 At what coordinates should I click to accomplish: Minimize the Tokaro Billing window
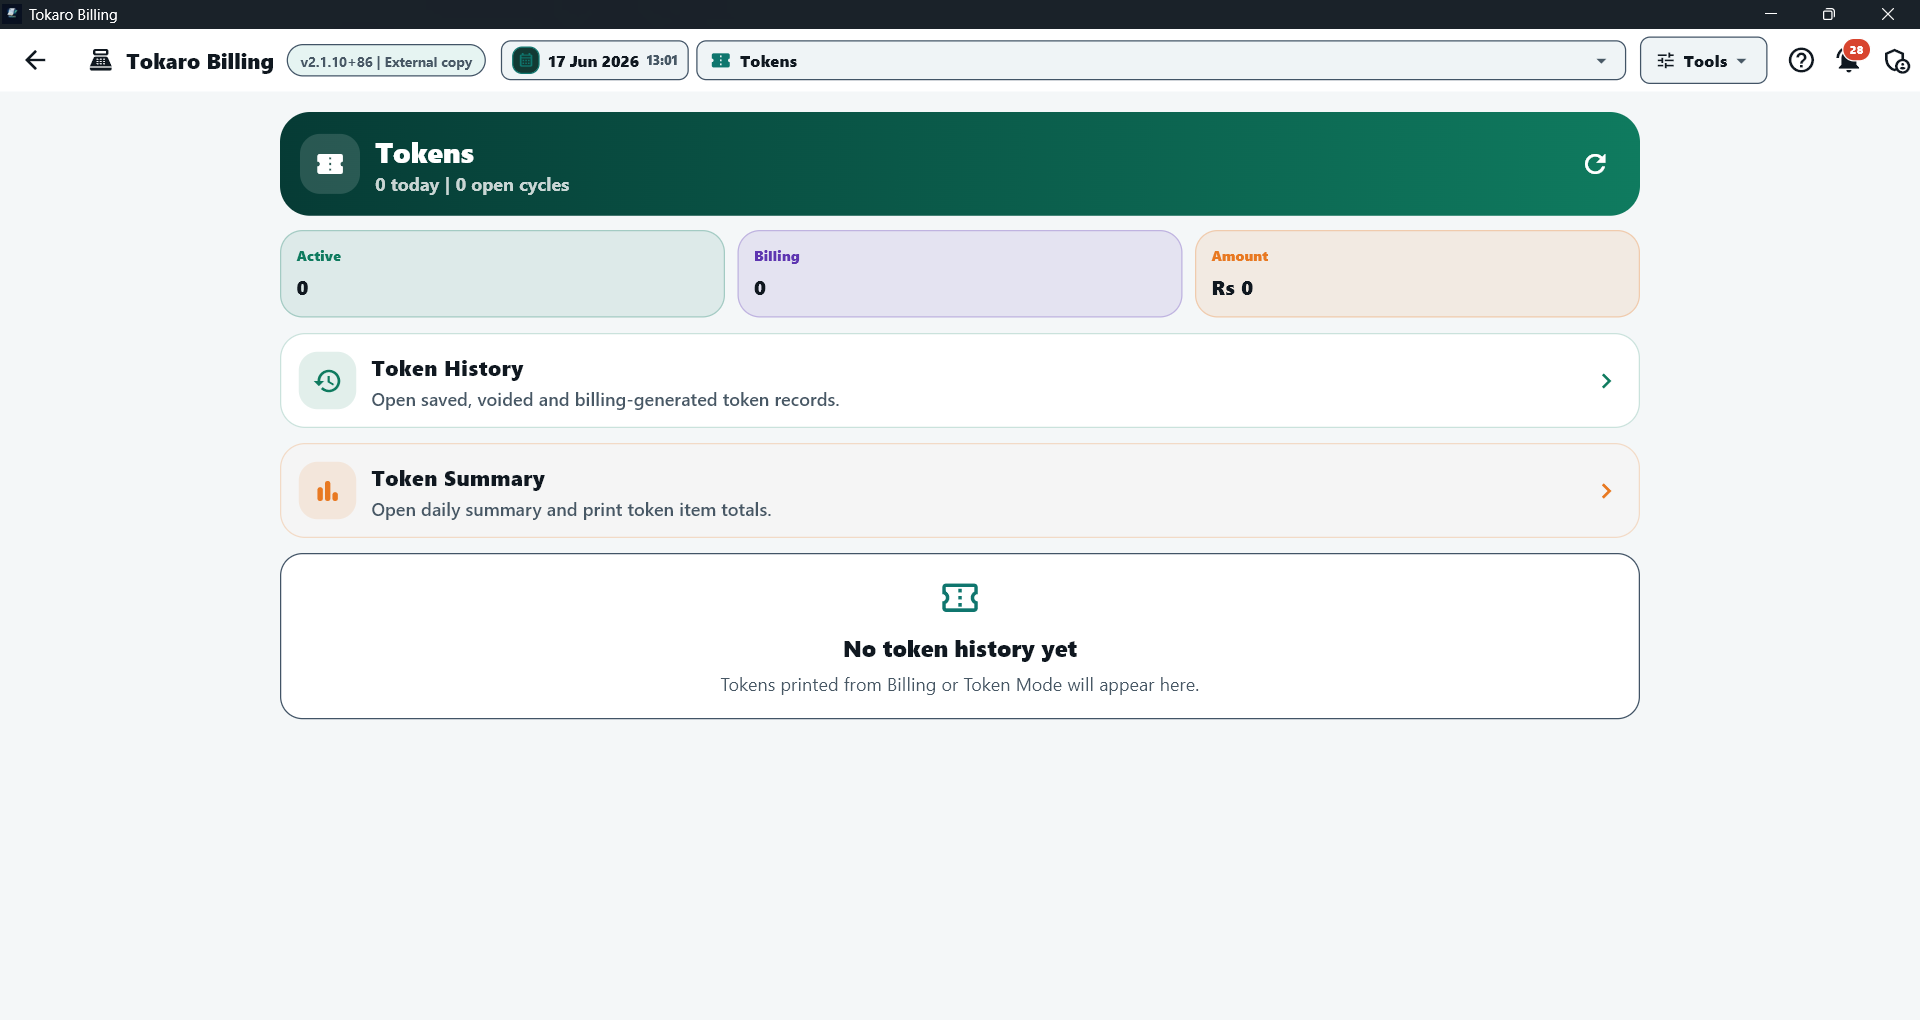[1771, 14]
